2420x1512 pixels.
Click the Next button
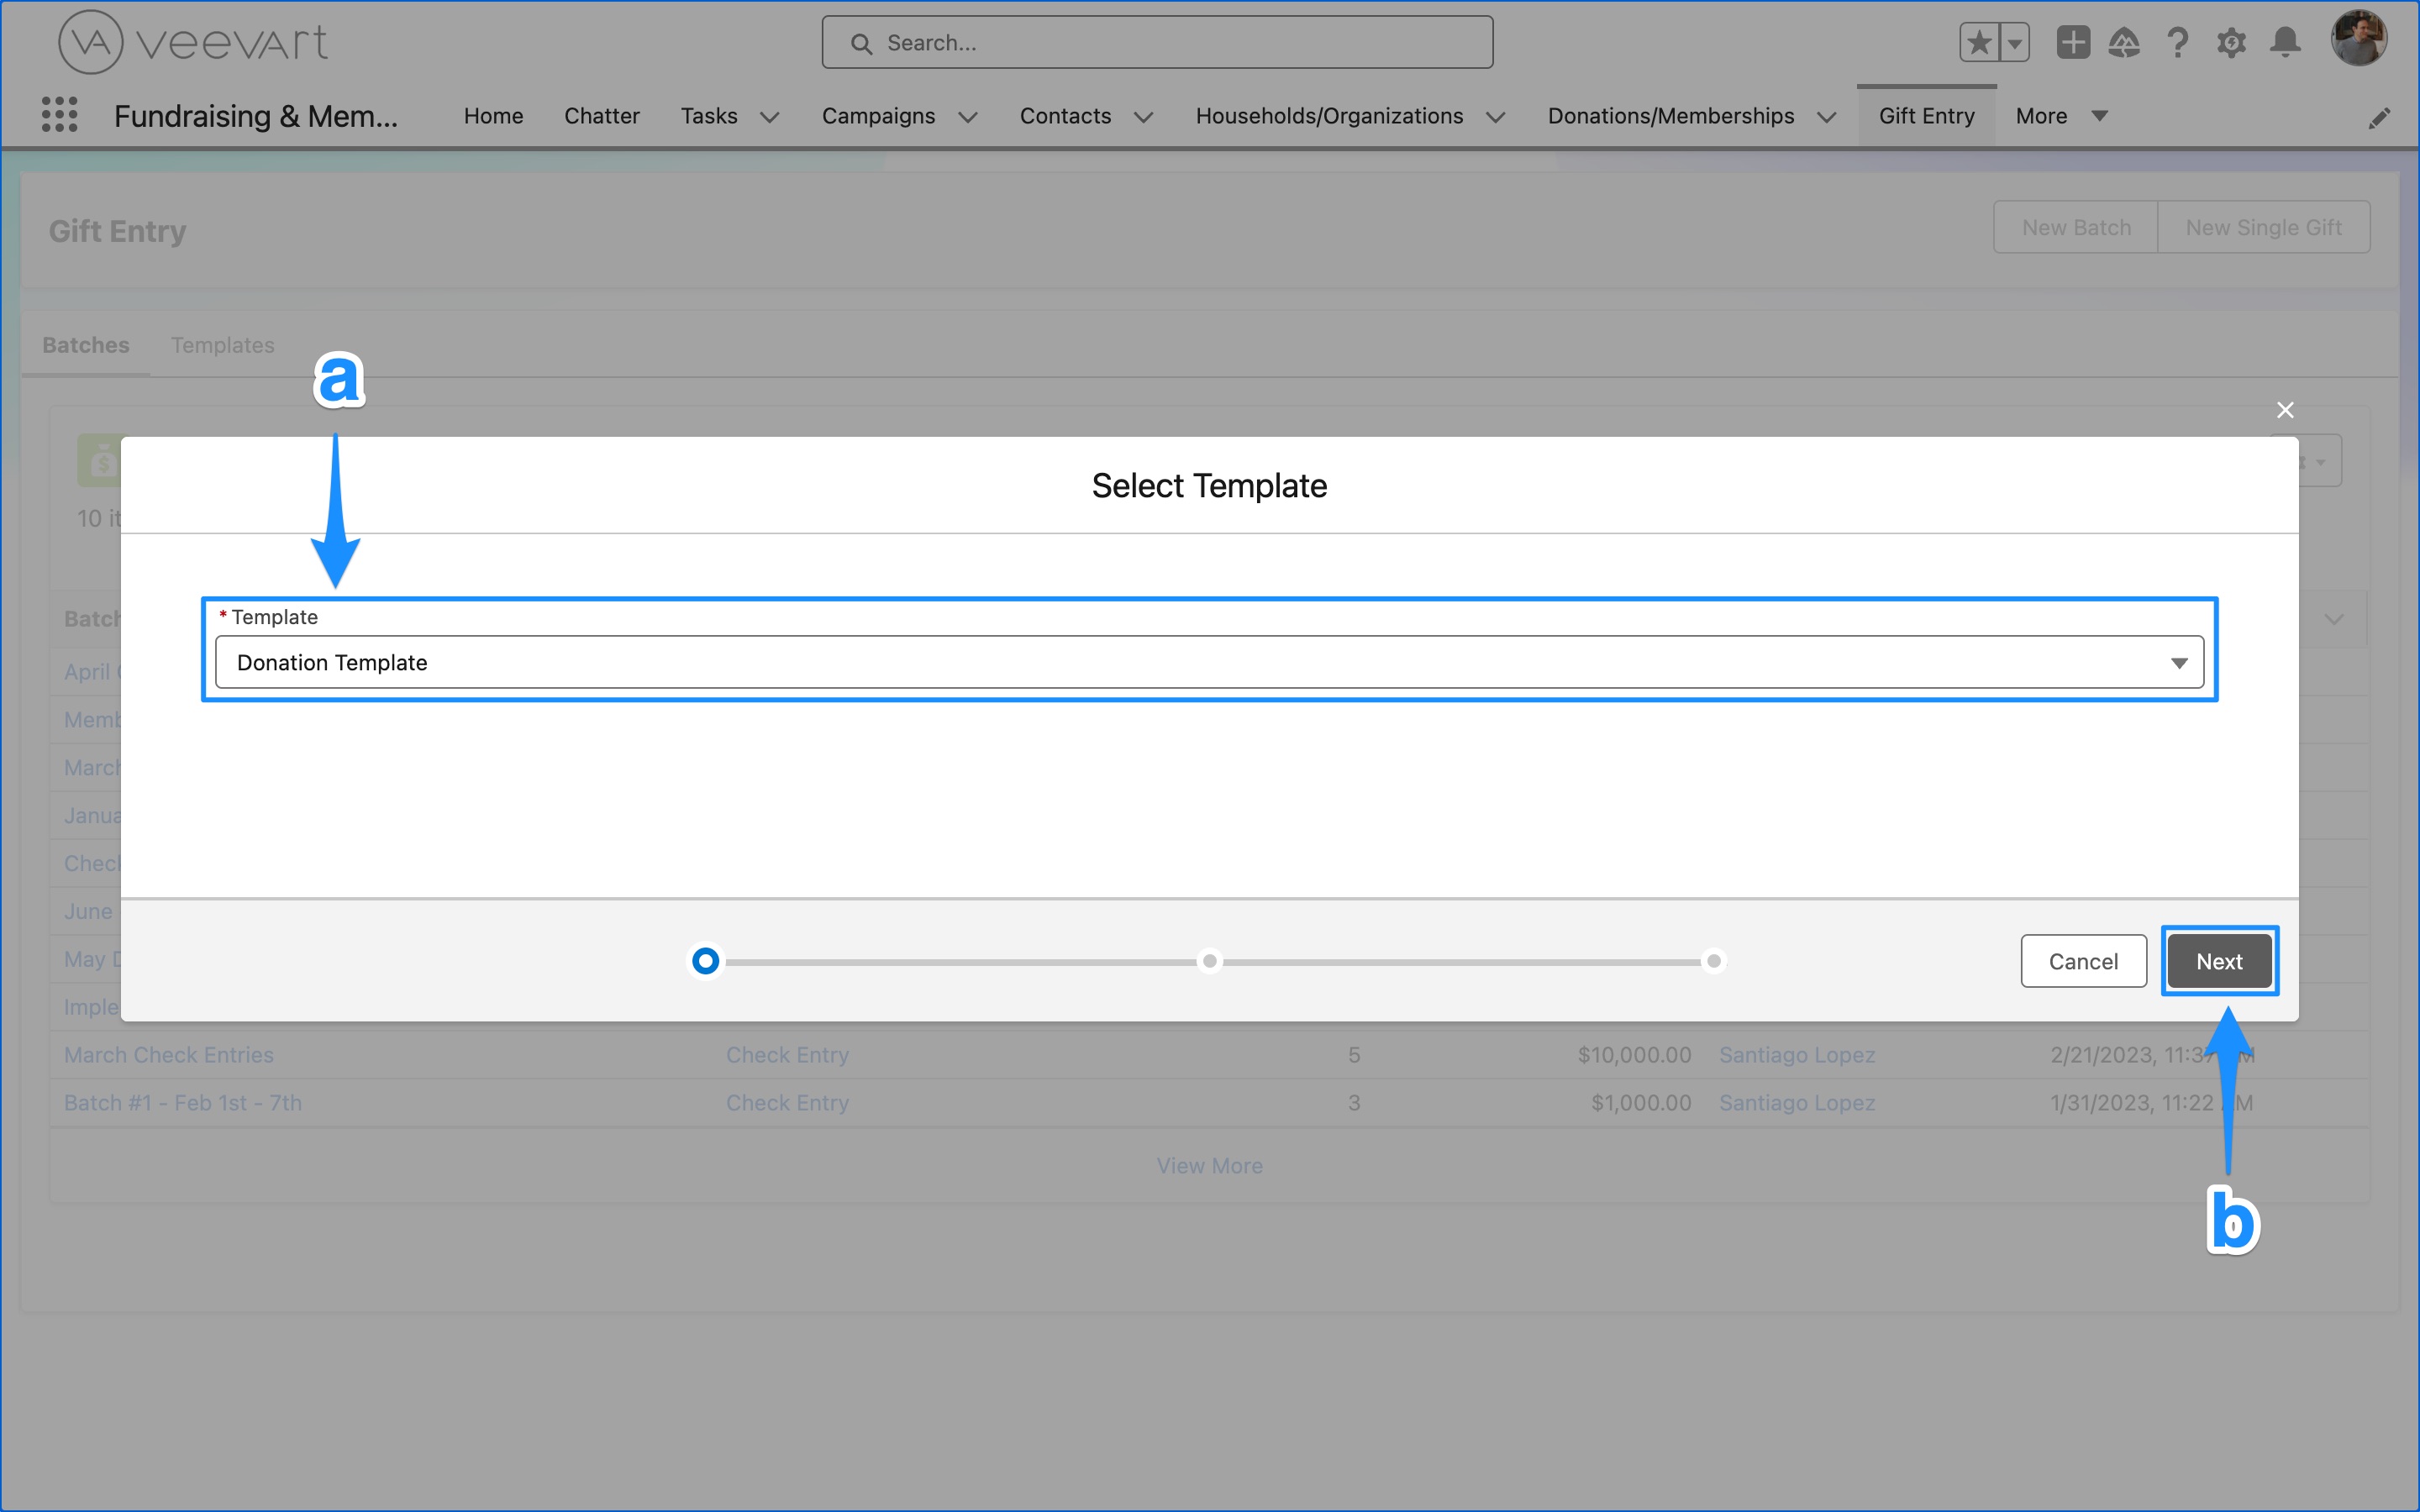(x=2219, y=960)
